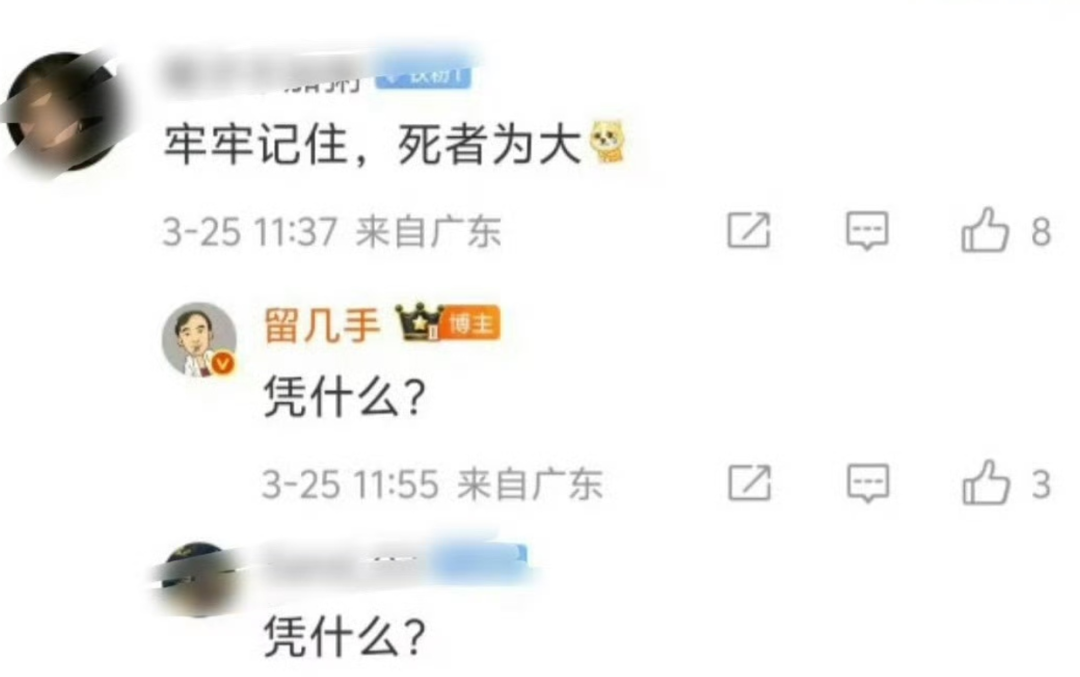The height and width of the screenshot is (677, 1080).
Task: Tap the orange 博主 badge
Action: (472, 323)
